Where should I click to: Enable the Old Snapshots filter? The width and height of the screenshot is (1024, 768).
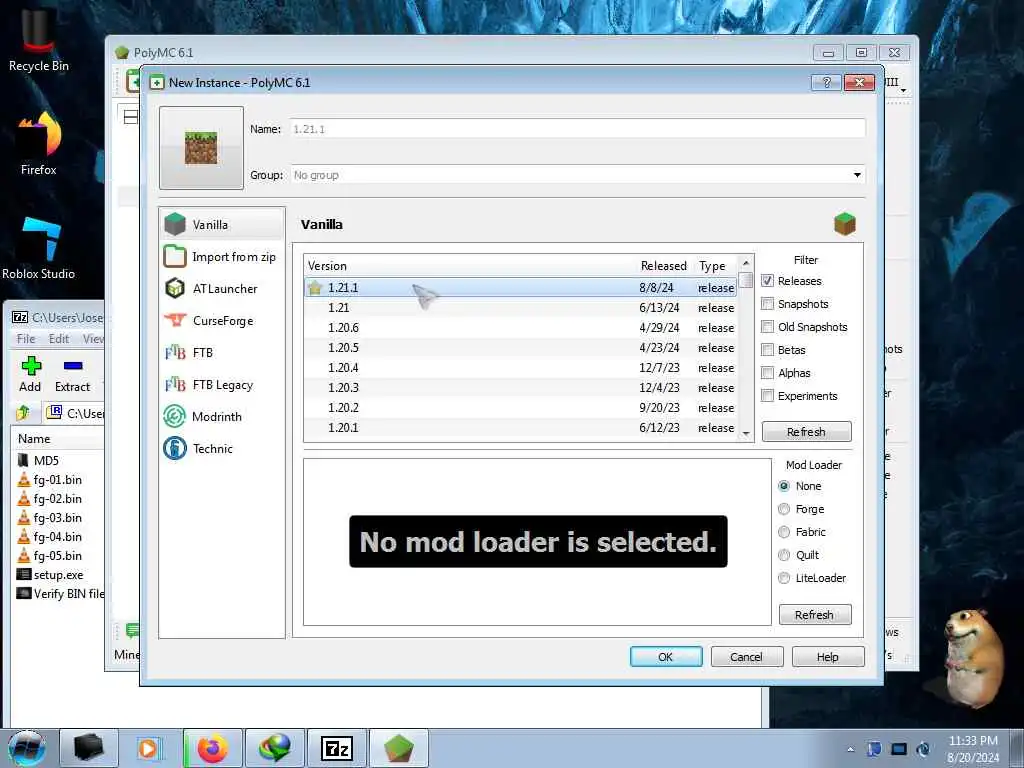pos(767,327)
